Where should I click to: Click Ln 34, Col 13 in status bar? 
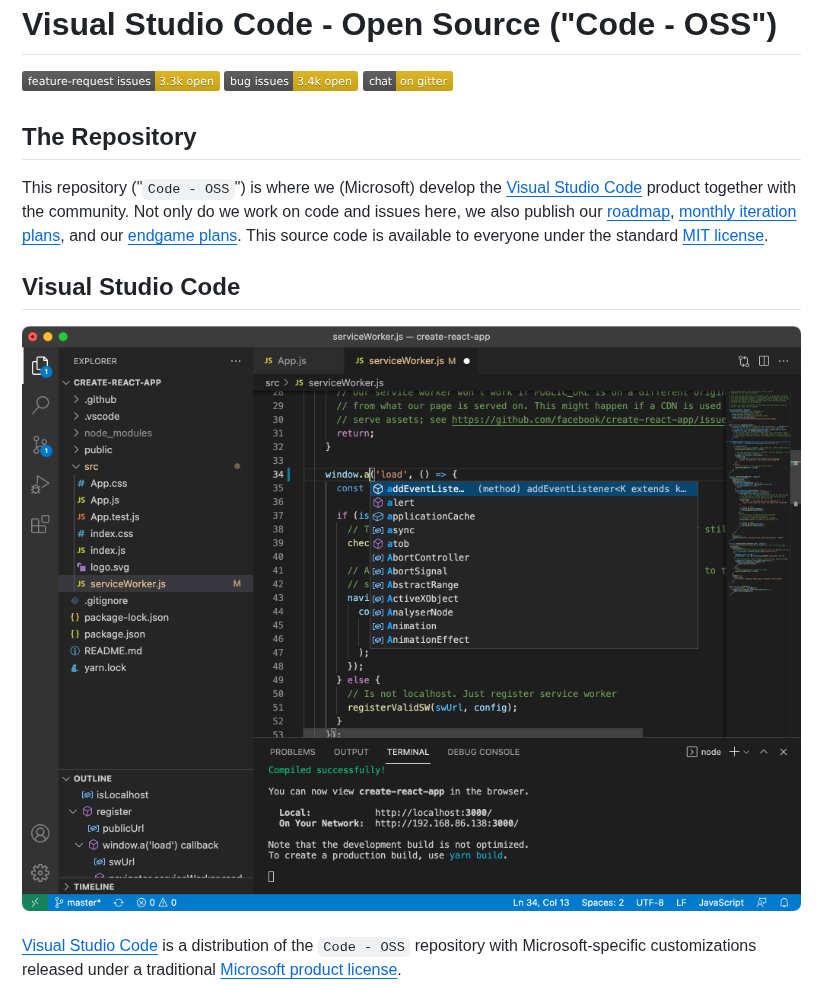(541, 902)
